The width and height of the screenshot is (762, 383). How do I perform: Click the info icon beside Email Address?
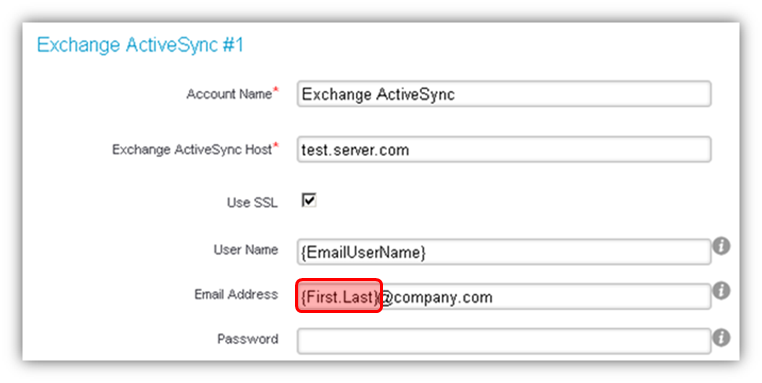[x=721, y=291]
